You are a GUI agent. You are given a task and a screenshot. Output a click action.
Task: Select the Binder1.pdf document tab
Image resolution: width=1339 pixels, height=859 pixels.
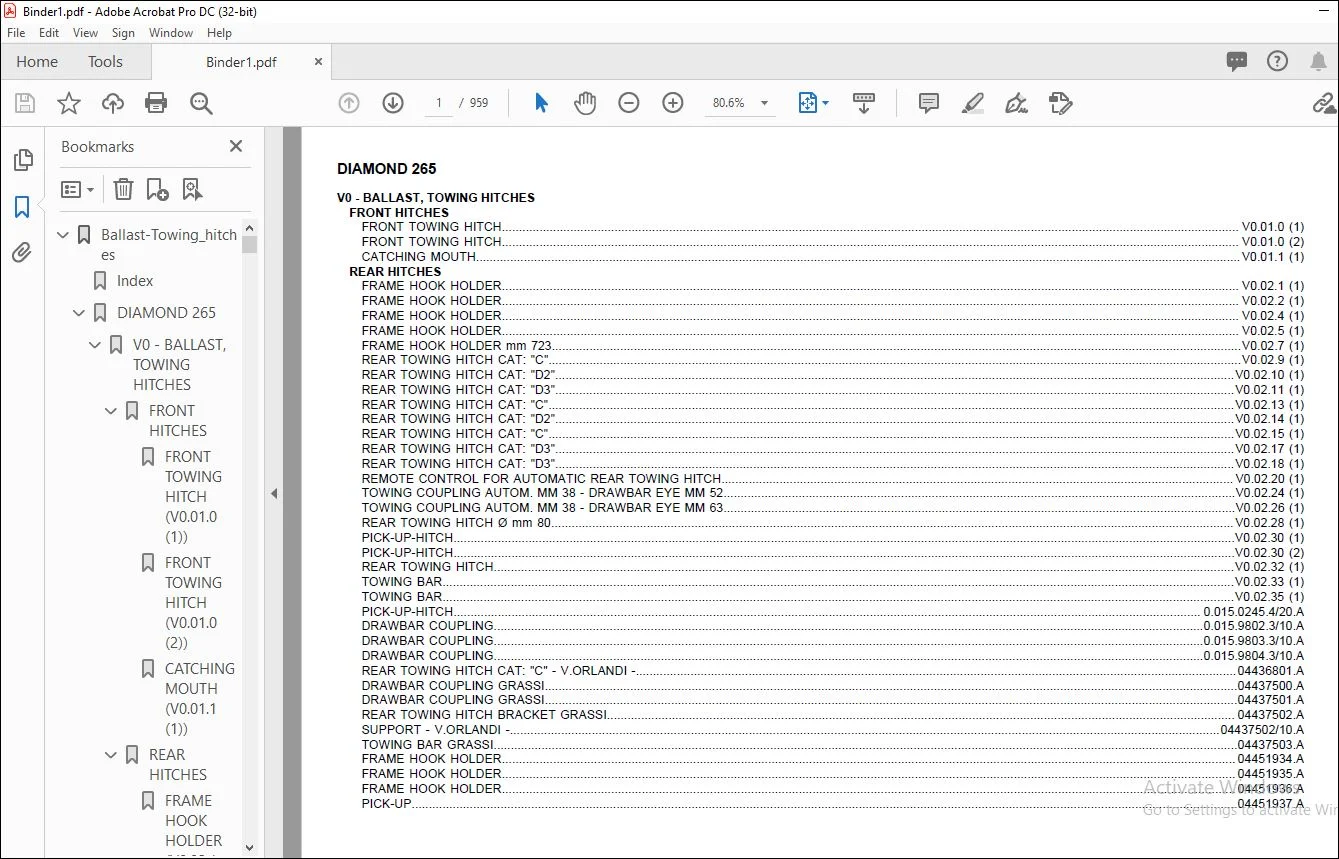point(241,62)
